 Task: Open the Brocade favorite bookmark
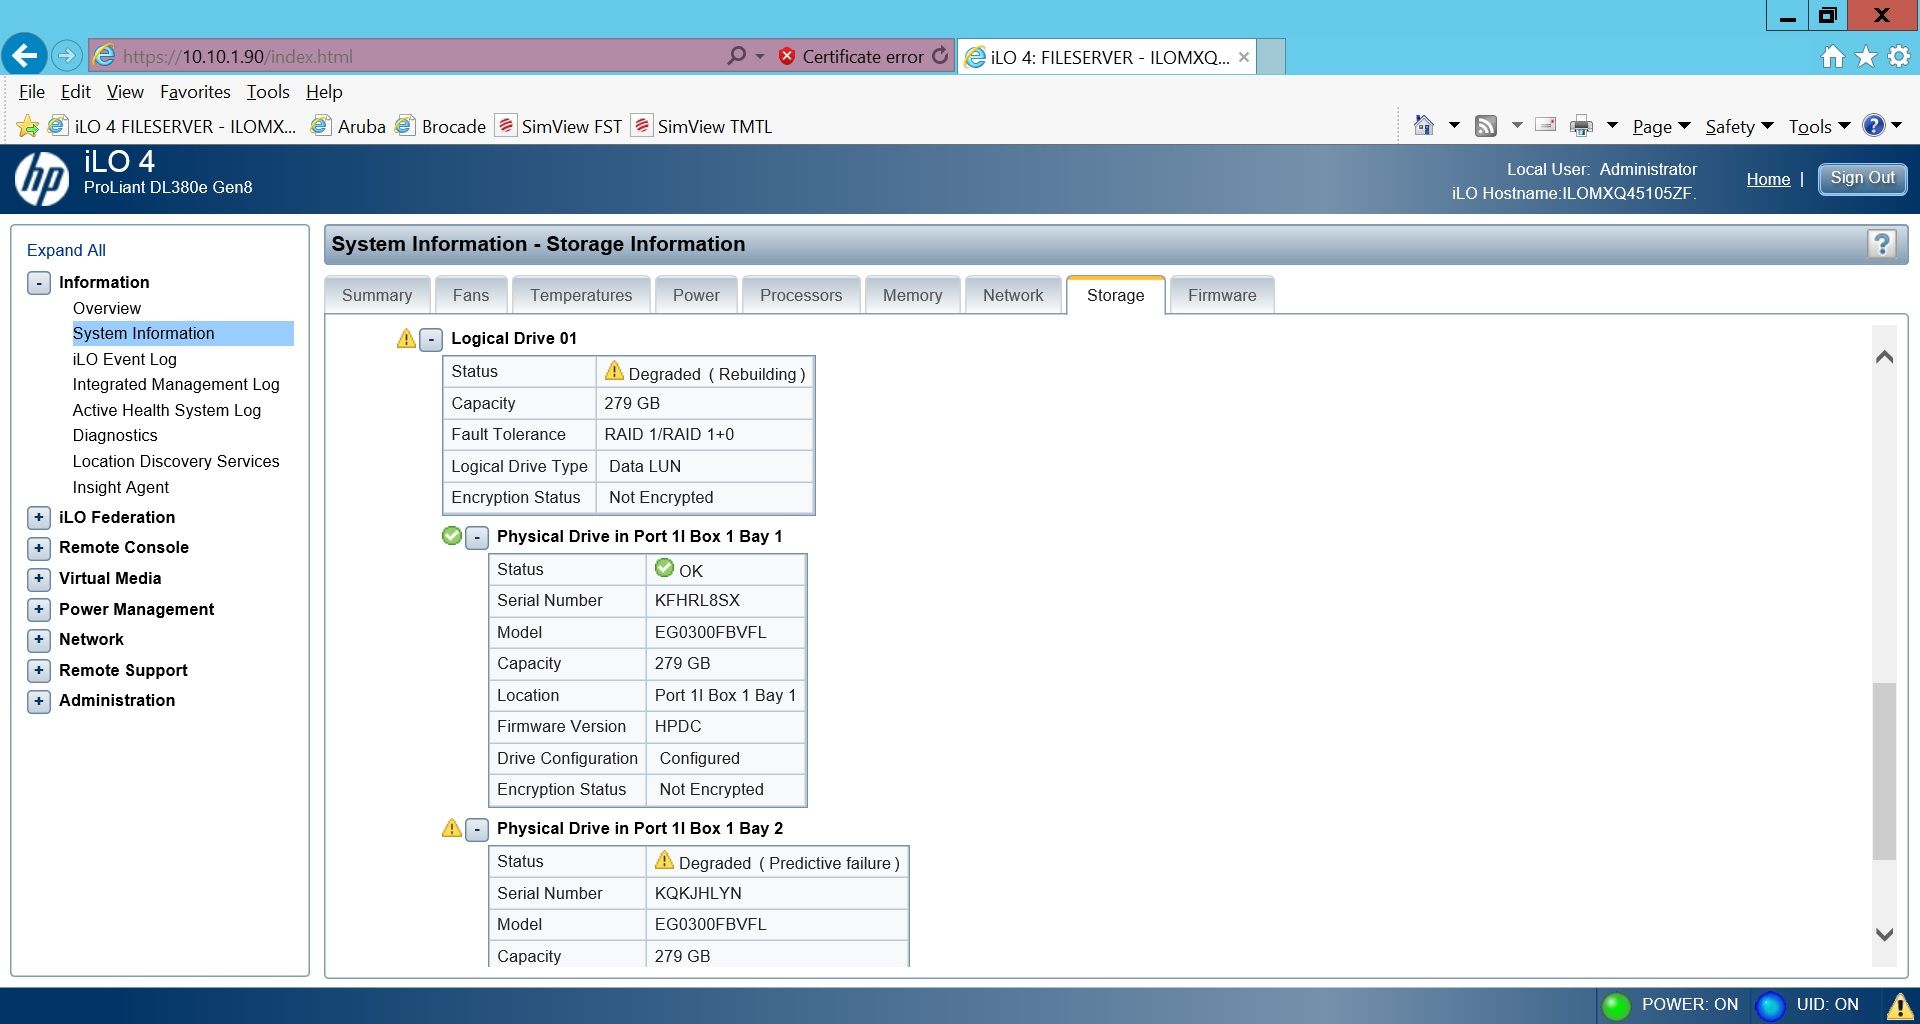440,126
